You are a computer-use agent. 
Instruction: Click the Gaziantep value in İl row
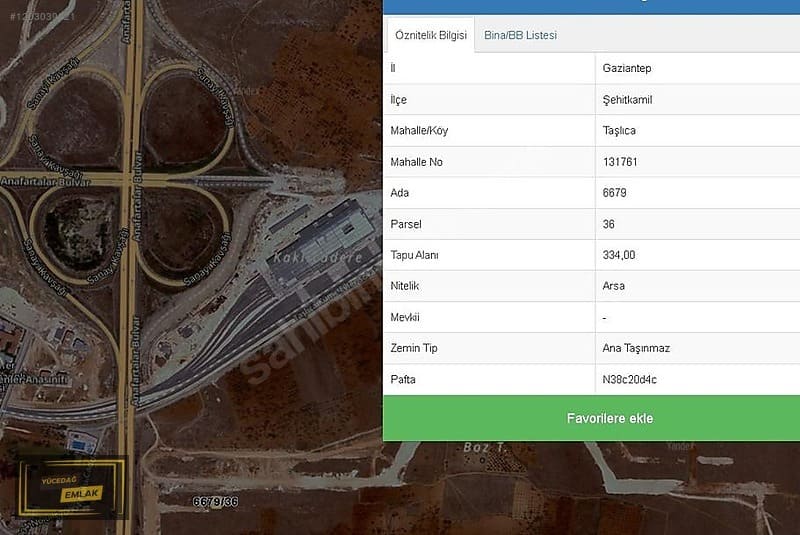click(627, 68)
